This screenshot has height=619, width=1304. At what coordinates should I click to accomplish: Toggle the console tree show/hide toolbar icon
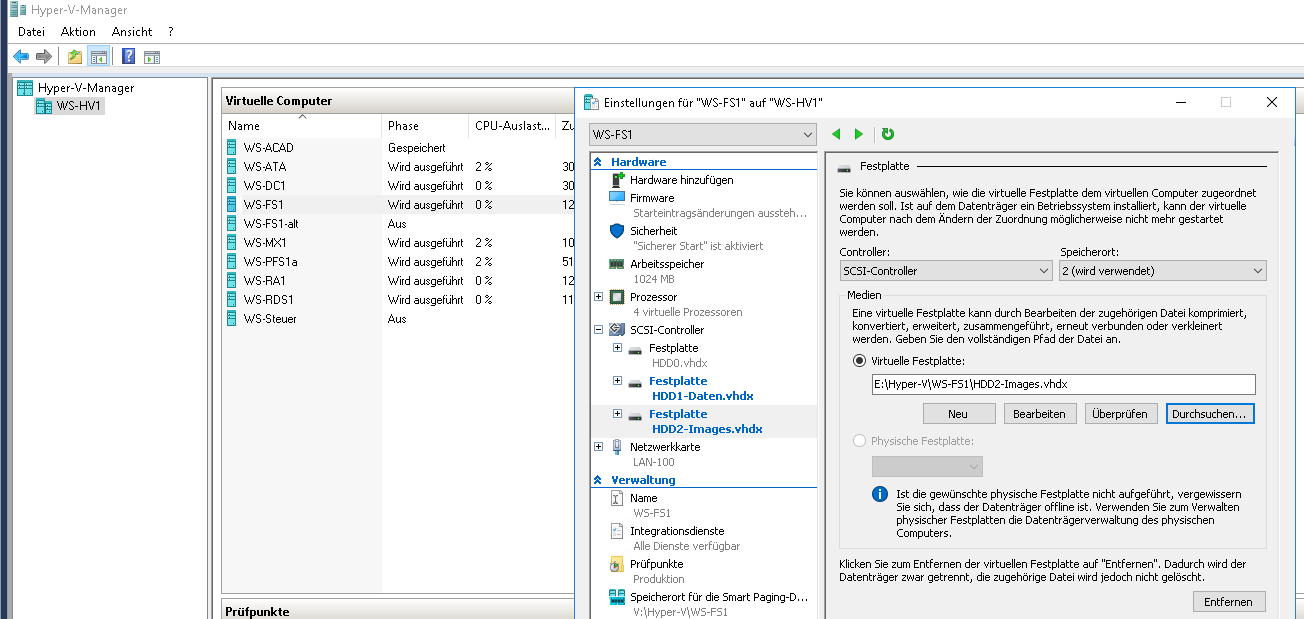point(98,56)
